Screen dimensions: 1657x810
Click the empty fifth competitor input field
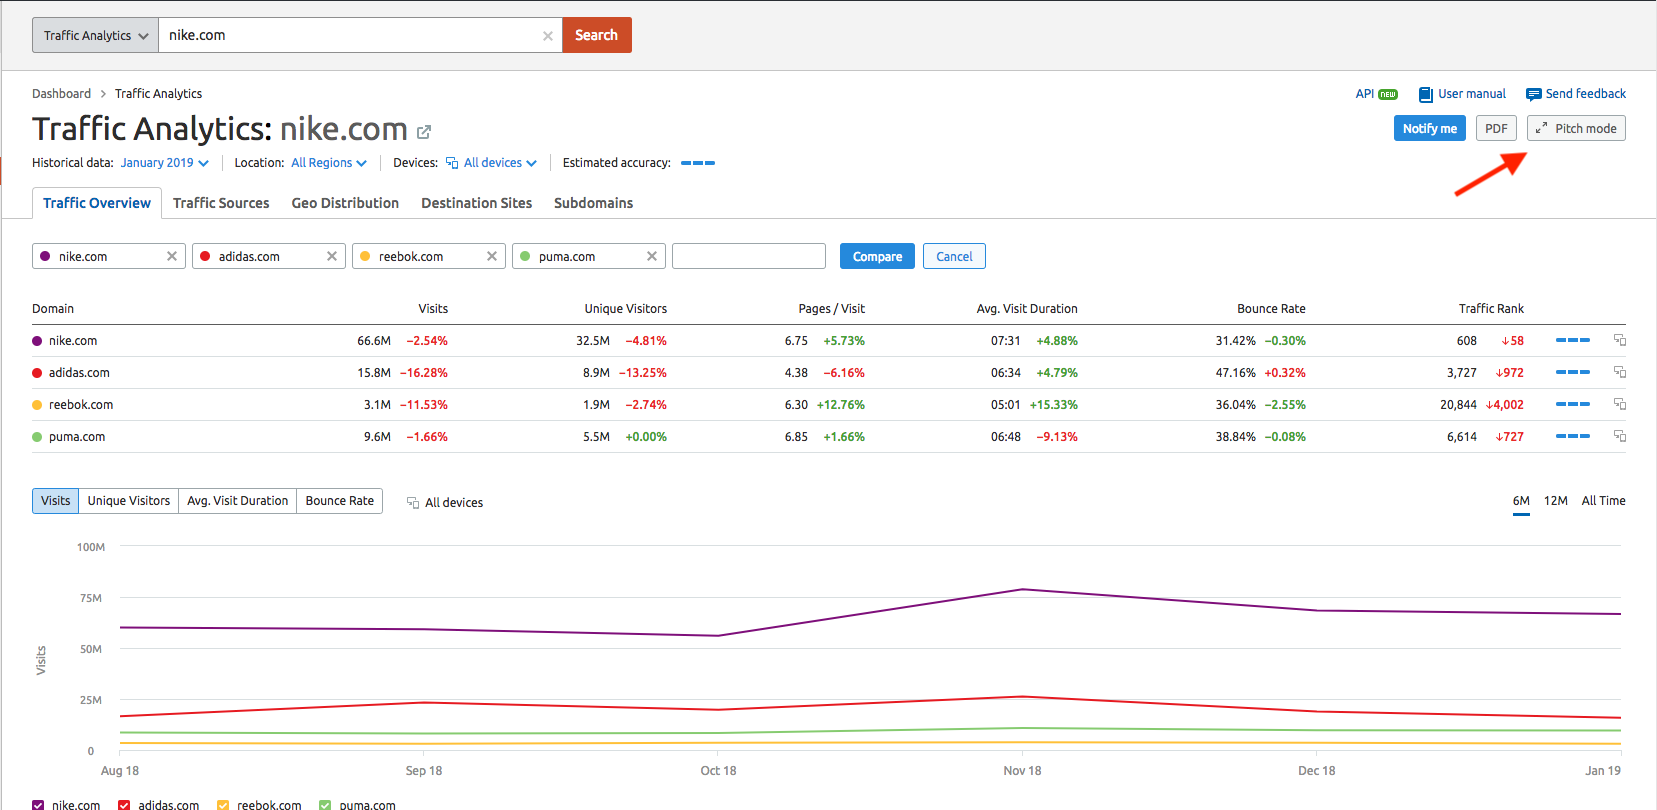click(x=748, y=257)
